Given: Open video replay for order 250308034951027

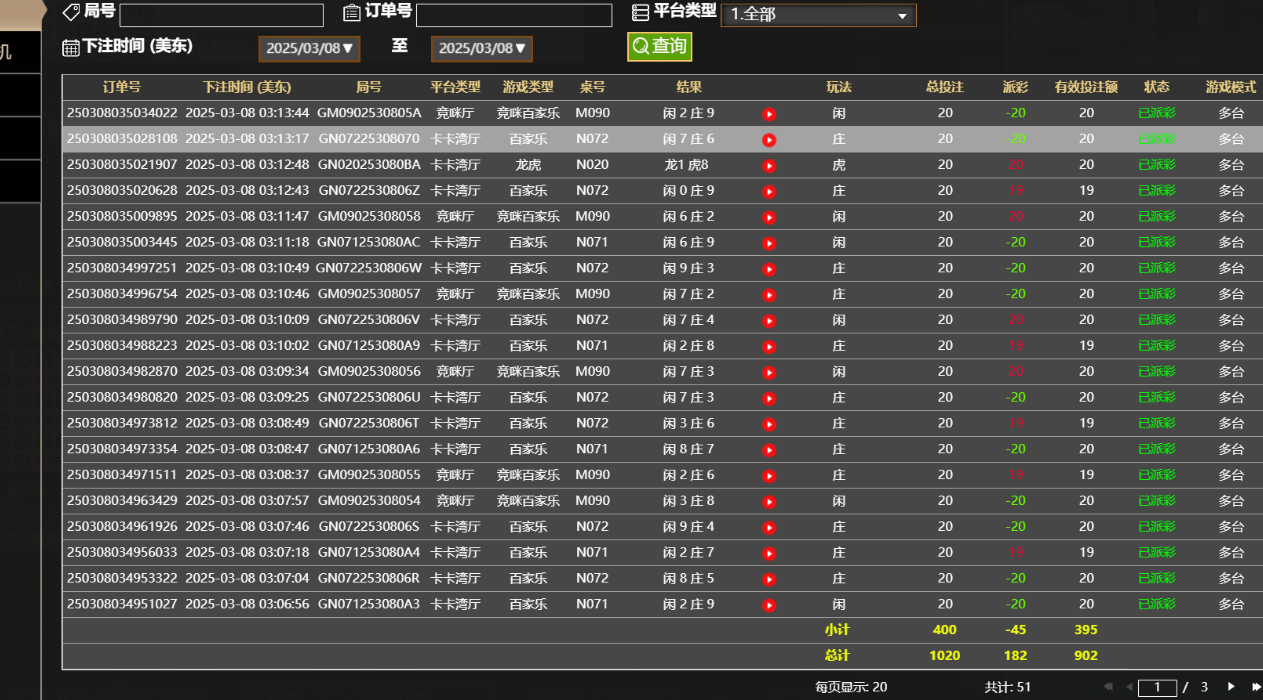Looking at the screenshot, I should 769,605.
